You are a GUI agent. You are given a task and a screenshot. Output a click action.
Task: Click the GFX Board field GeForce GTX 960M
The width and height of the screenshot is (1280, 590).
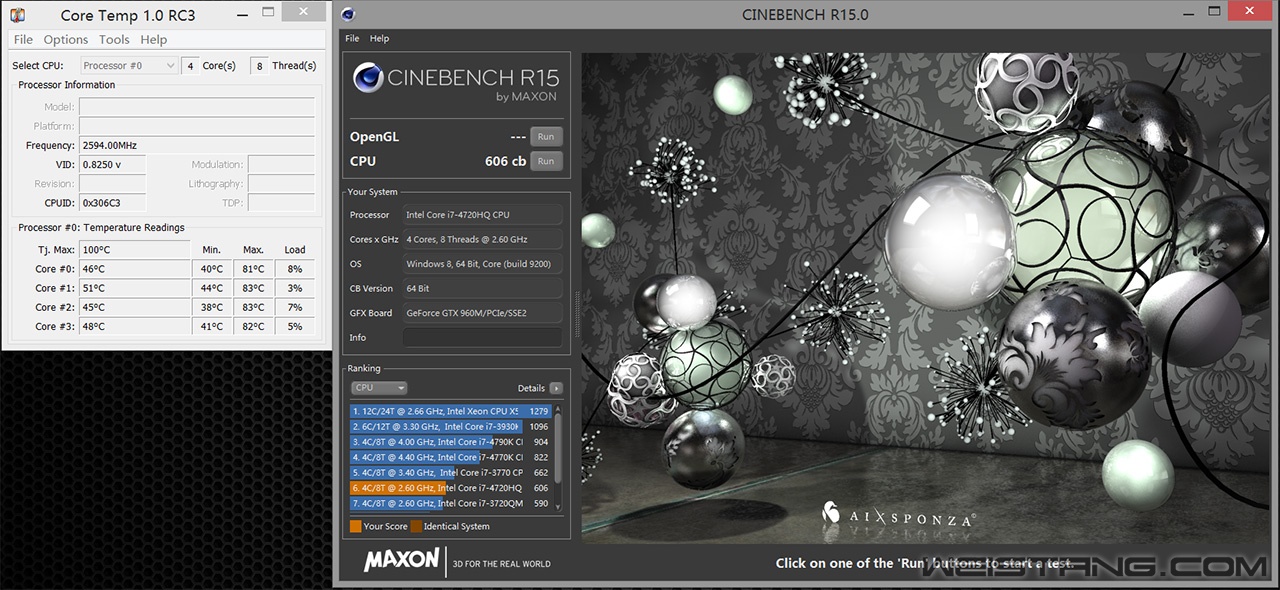pos(482,313)
